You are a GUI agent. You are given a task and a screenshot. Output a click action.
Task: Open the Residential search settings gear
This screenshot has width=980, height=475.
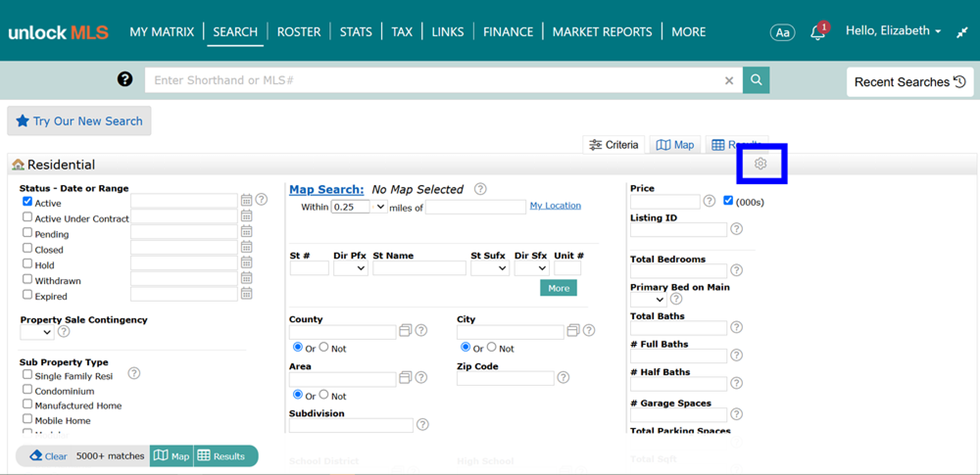760,164
